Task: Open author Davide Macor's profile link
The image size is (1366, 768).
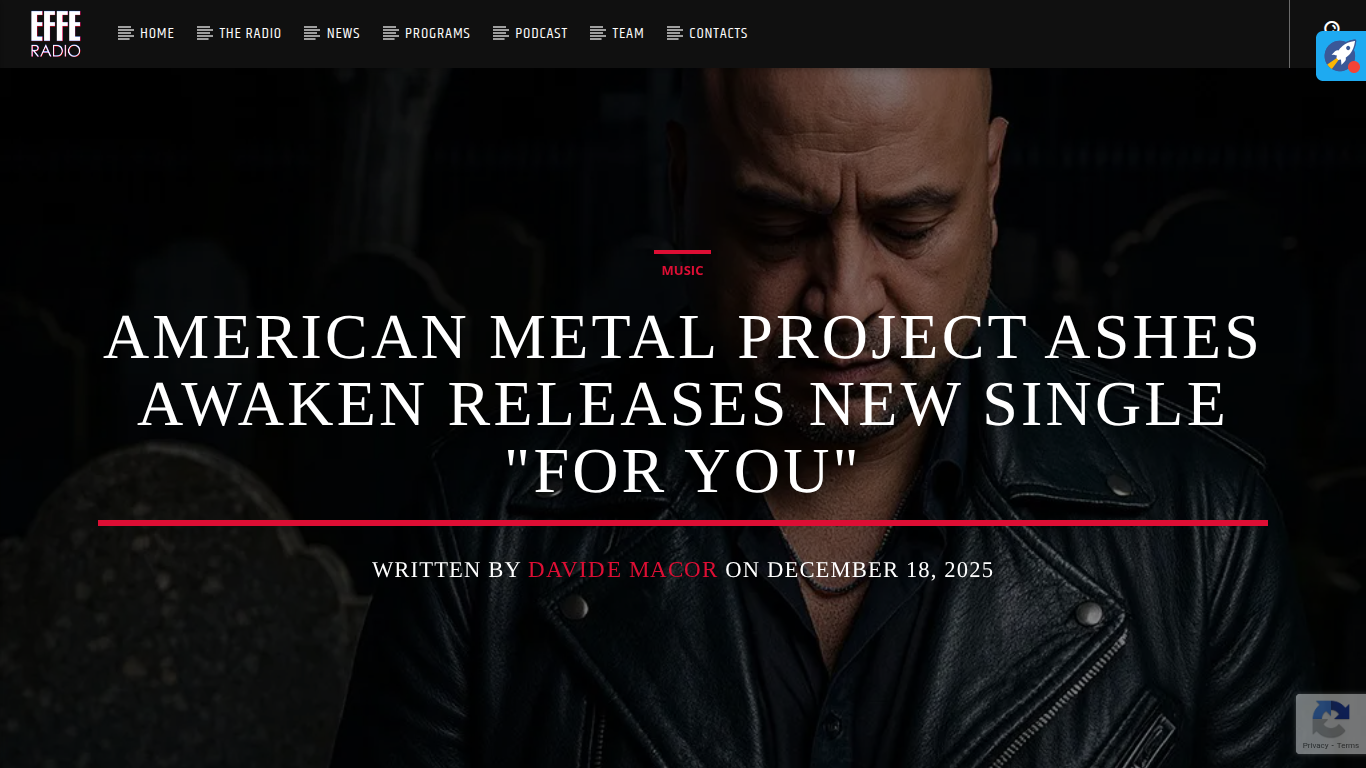Action: pos(623,570)
